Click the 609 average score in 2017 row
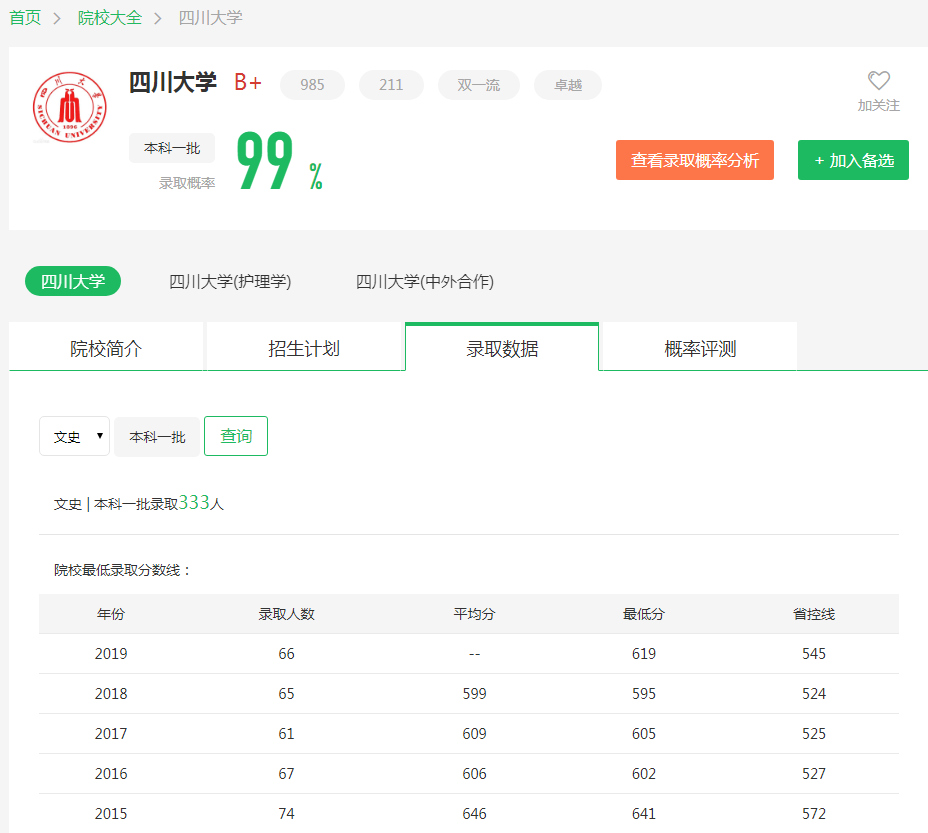Screen dimensions: 928x833 pyautogui.click(x=474, y=734)
